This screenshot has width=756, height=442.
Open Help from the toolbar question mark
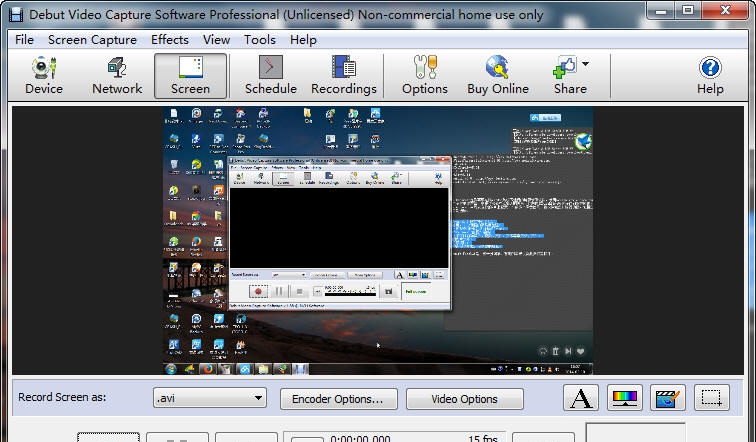click(710, 76)
